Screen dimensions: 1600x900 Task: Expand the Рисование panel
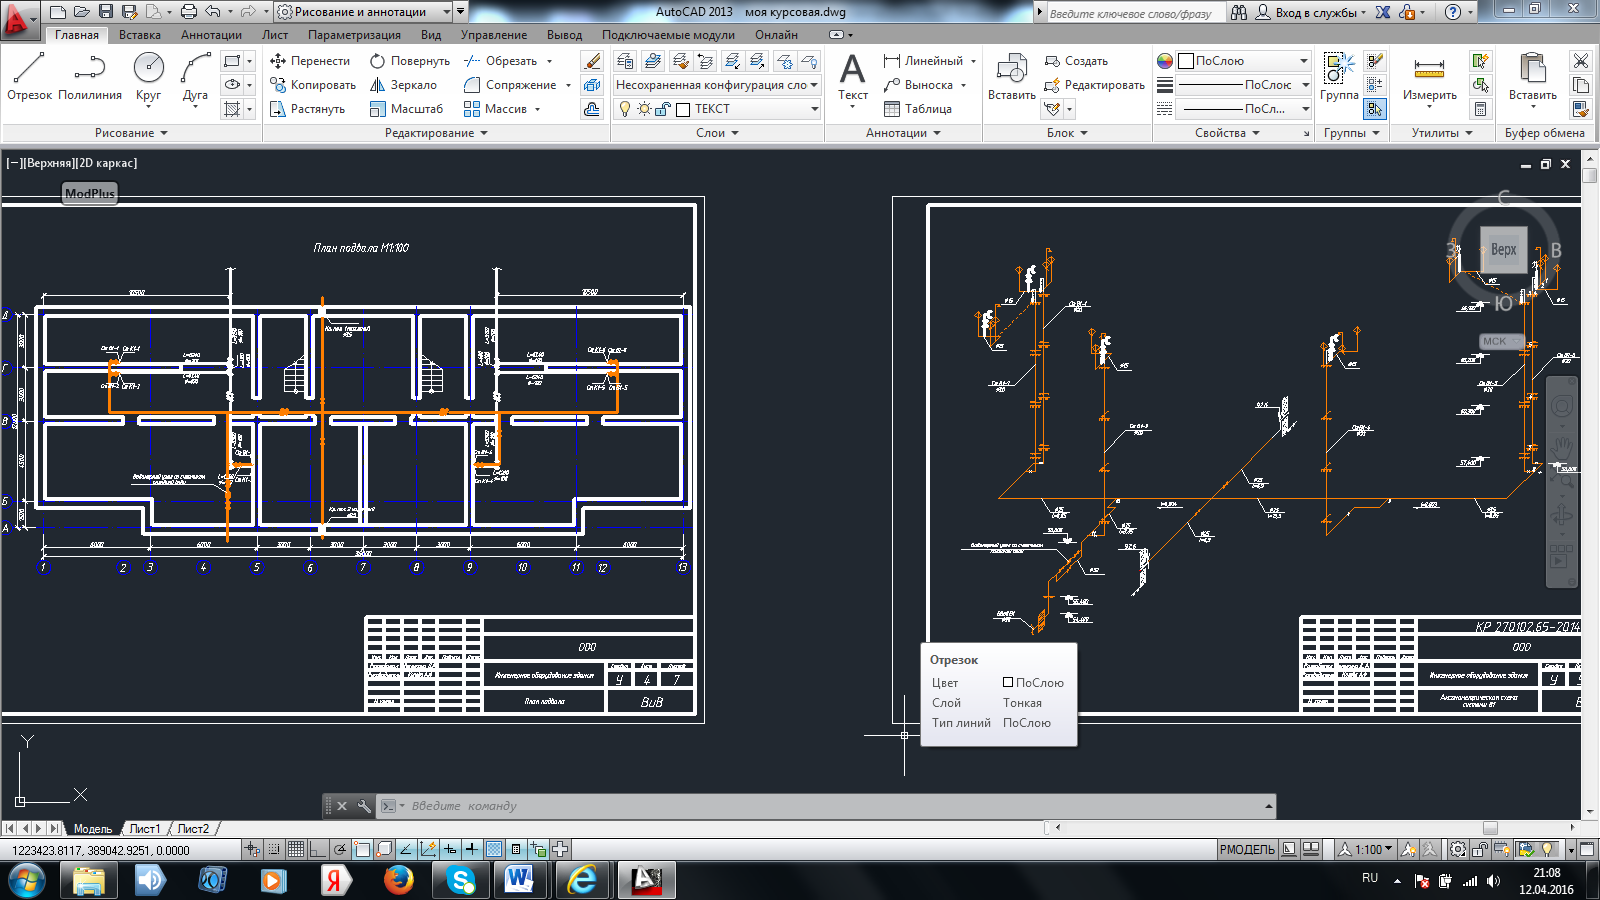131,133
